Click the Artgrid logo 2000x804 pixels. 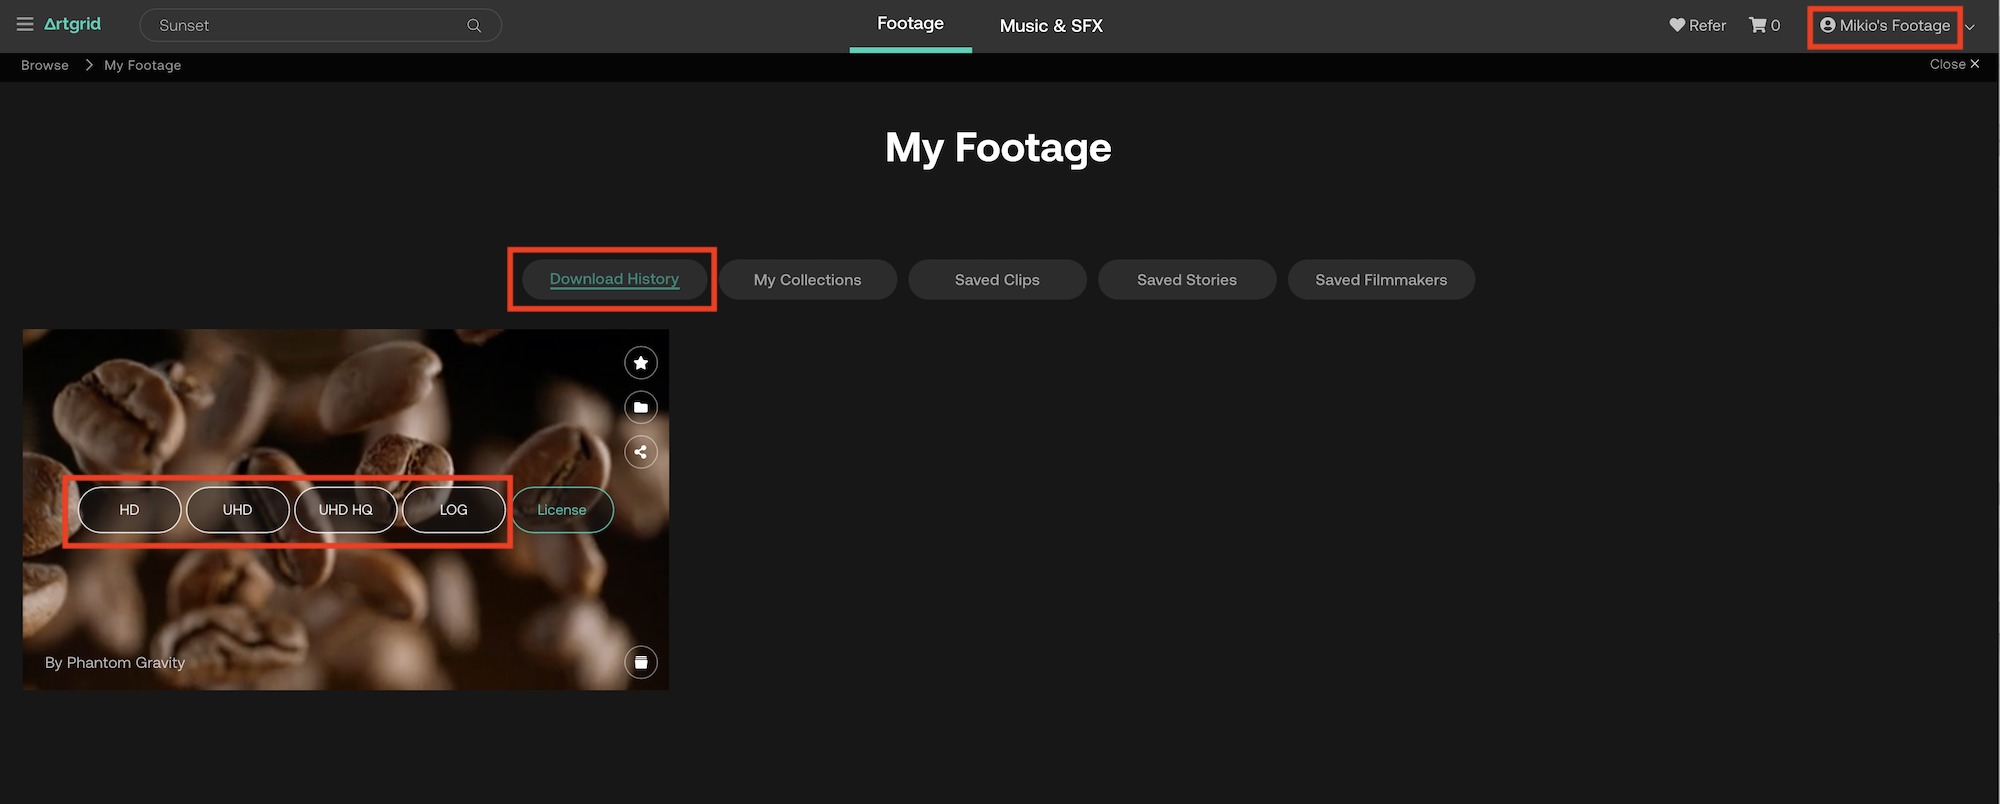pos(72,25)
